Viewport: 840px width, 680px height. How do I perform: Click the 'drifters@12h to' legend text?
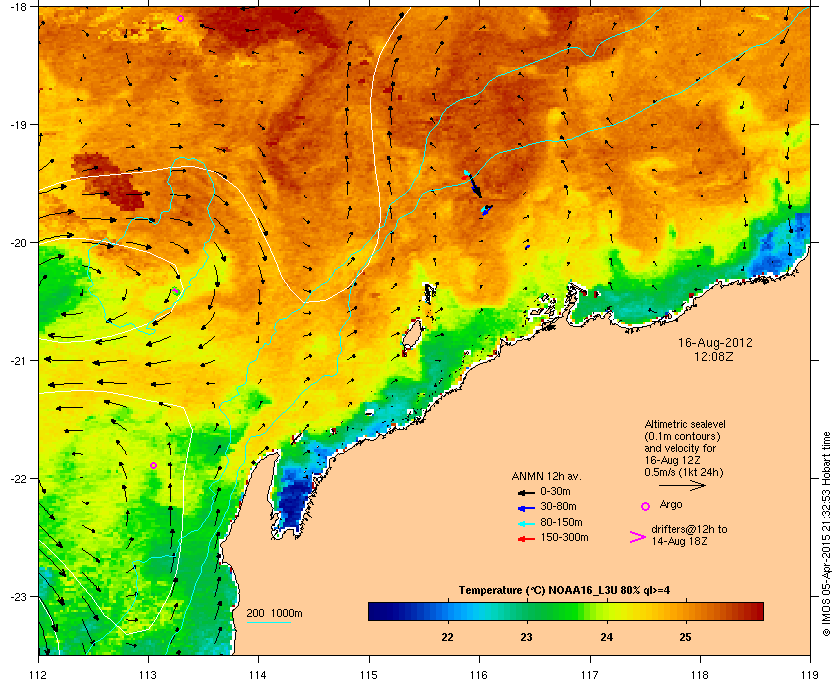pyautogui.click(x=689, y=529)
